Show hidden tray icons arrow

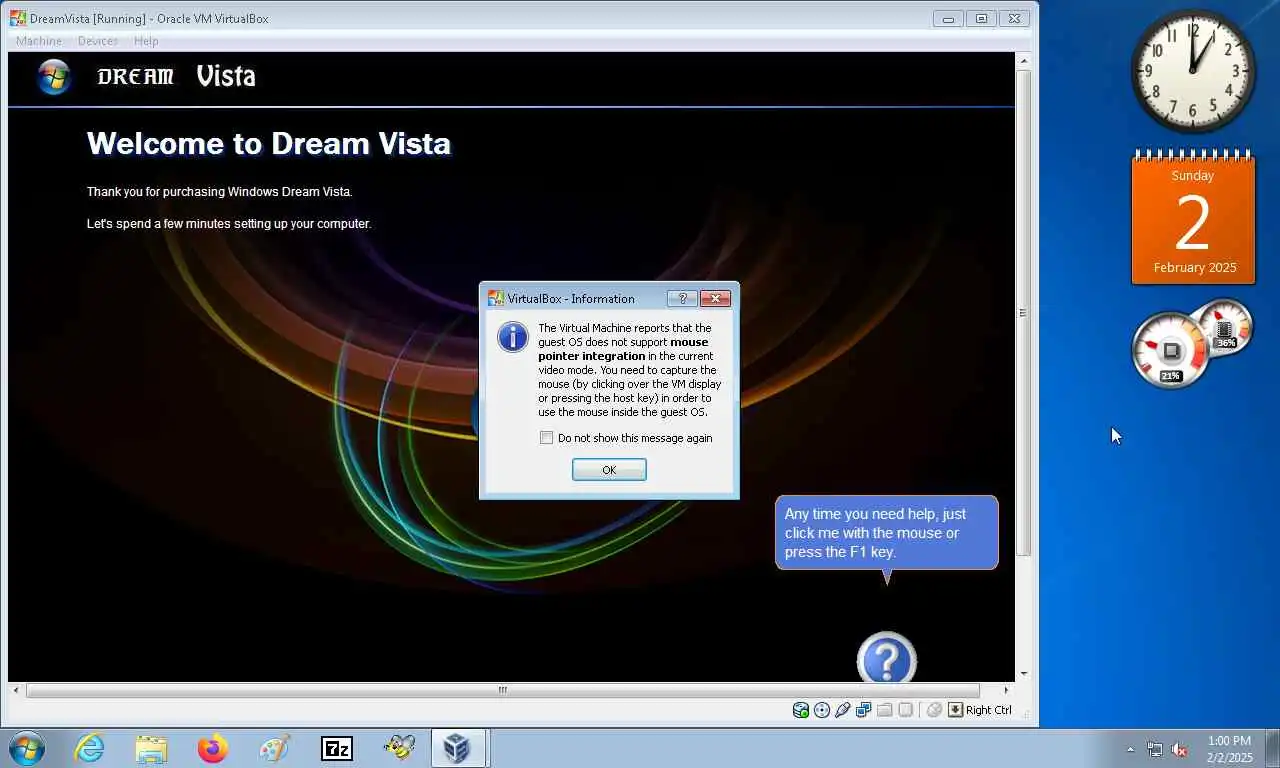pos(1131,749)
